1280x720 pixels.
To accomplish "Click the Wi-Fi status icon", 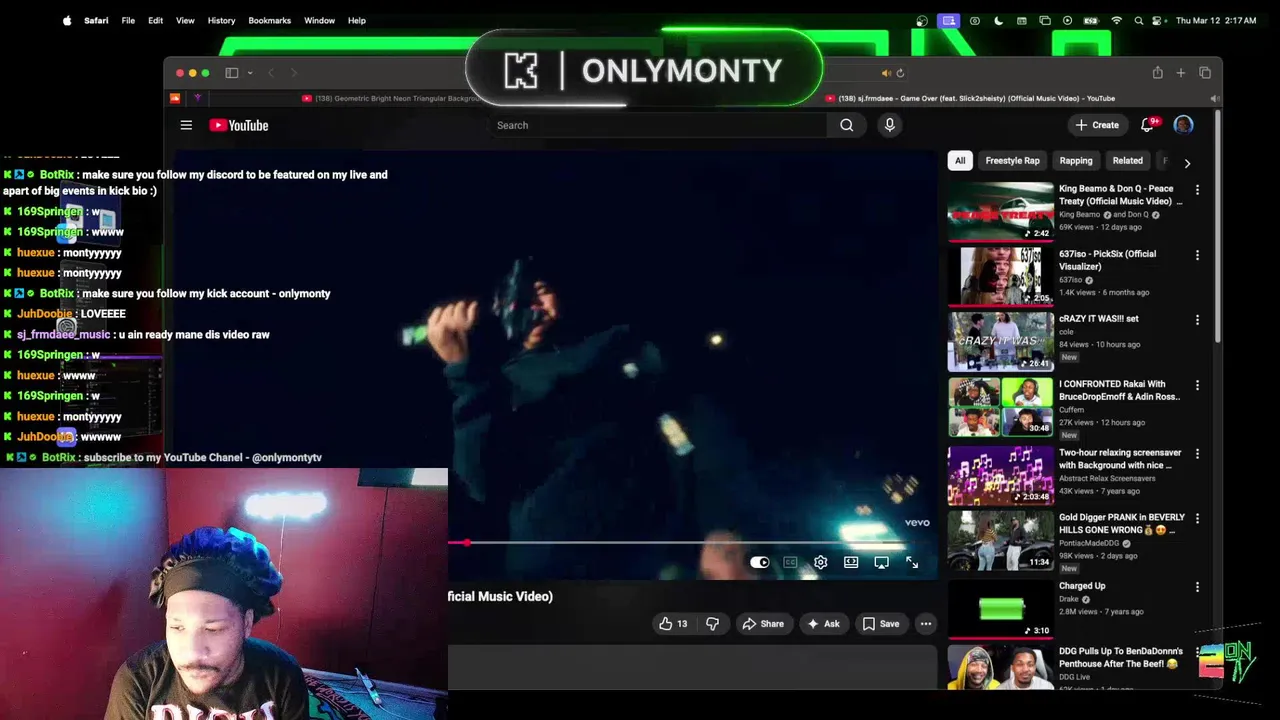I will [1117, 20].
